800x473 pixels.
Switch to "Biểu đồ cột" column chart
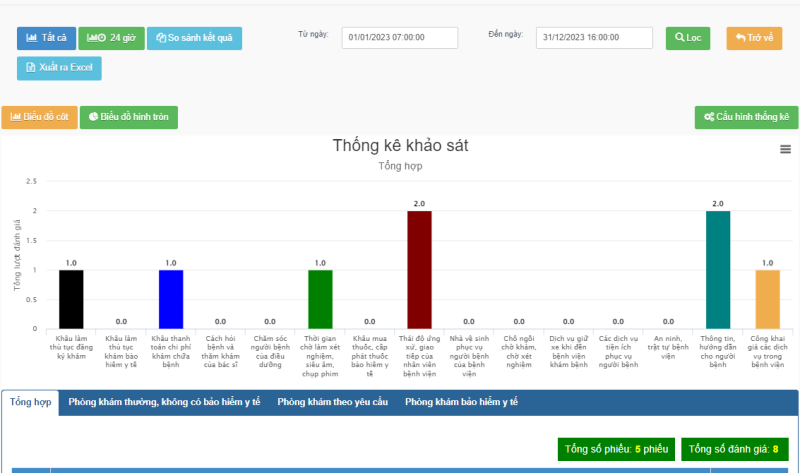click(39, 117)
